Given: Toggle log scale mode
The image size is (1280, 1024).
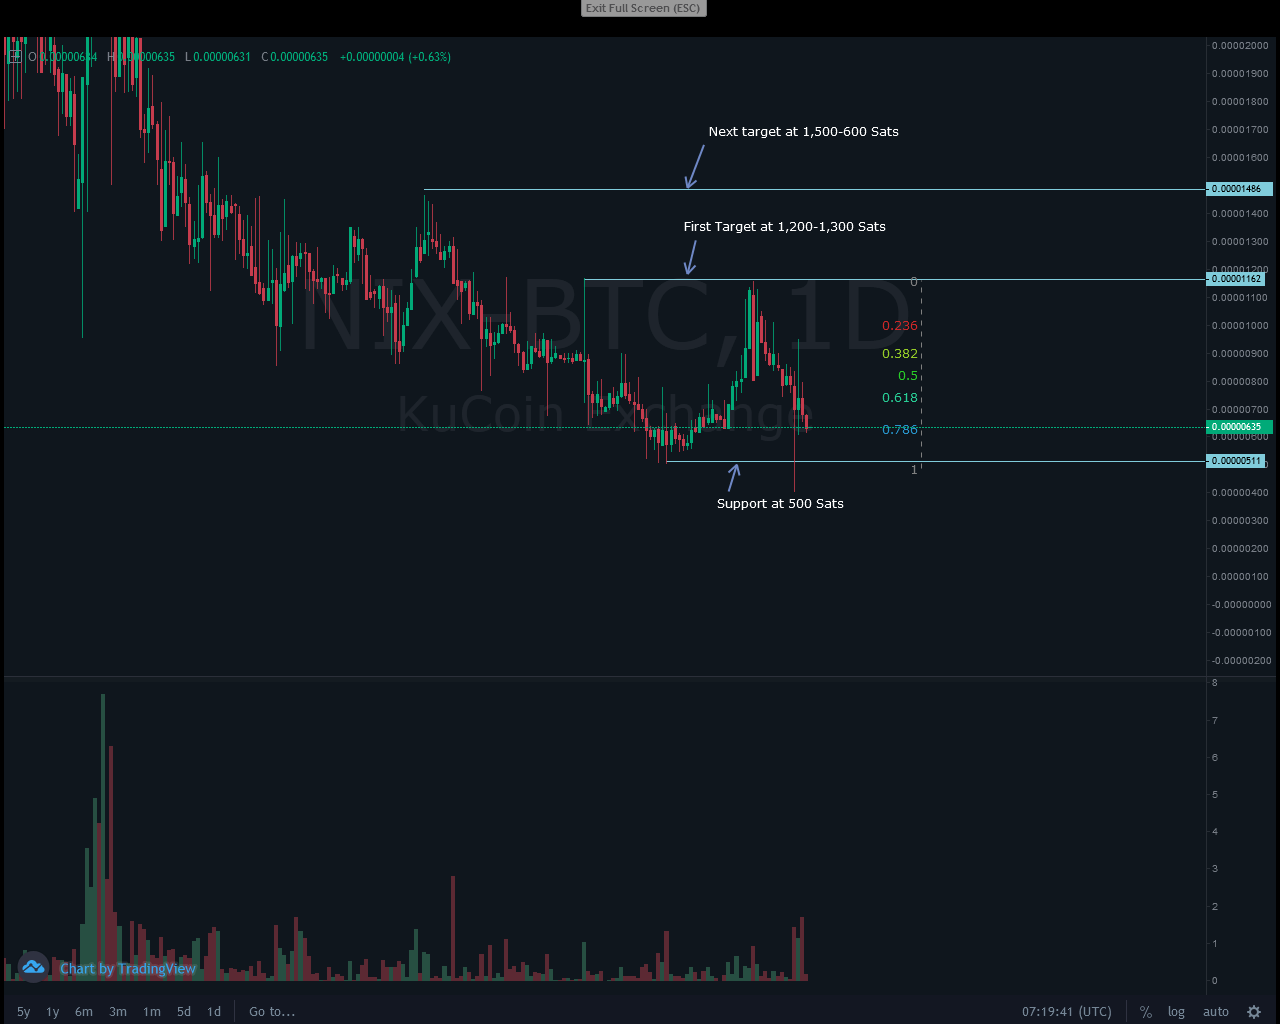Looking at the screenshot, I should pyautogui.click(x=1176, y=1012).
